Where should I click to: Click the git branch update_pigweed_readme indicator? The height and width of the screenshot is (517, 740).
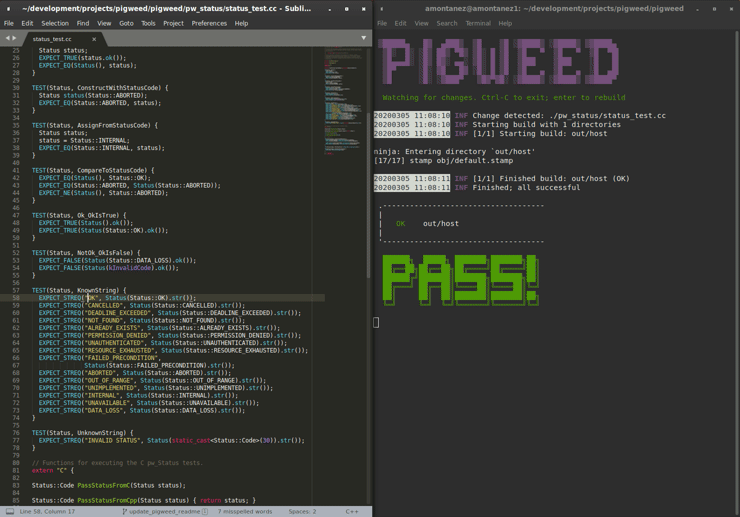163,511
